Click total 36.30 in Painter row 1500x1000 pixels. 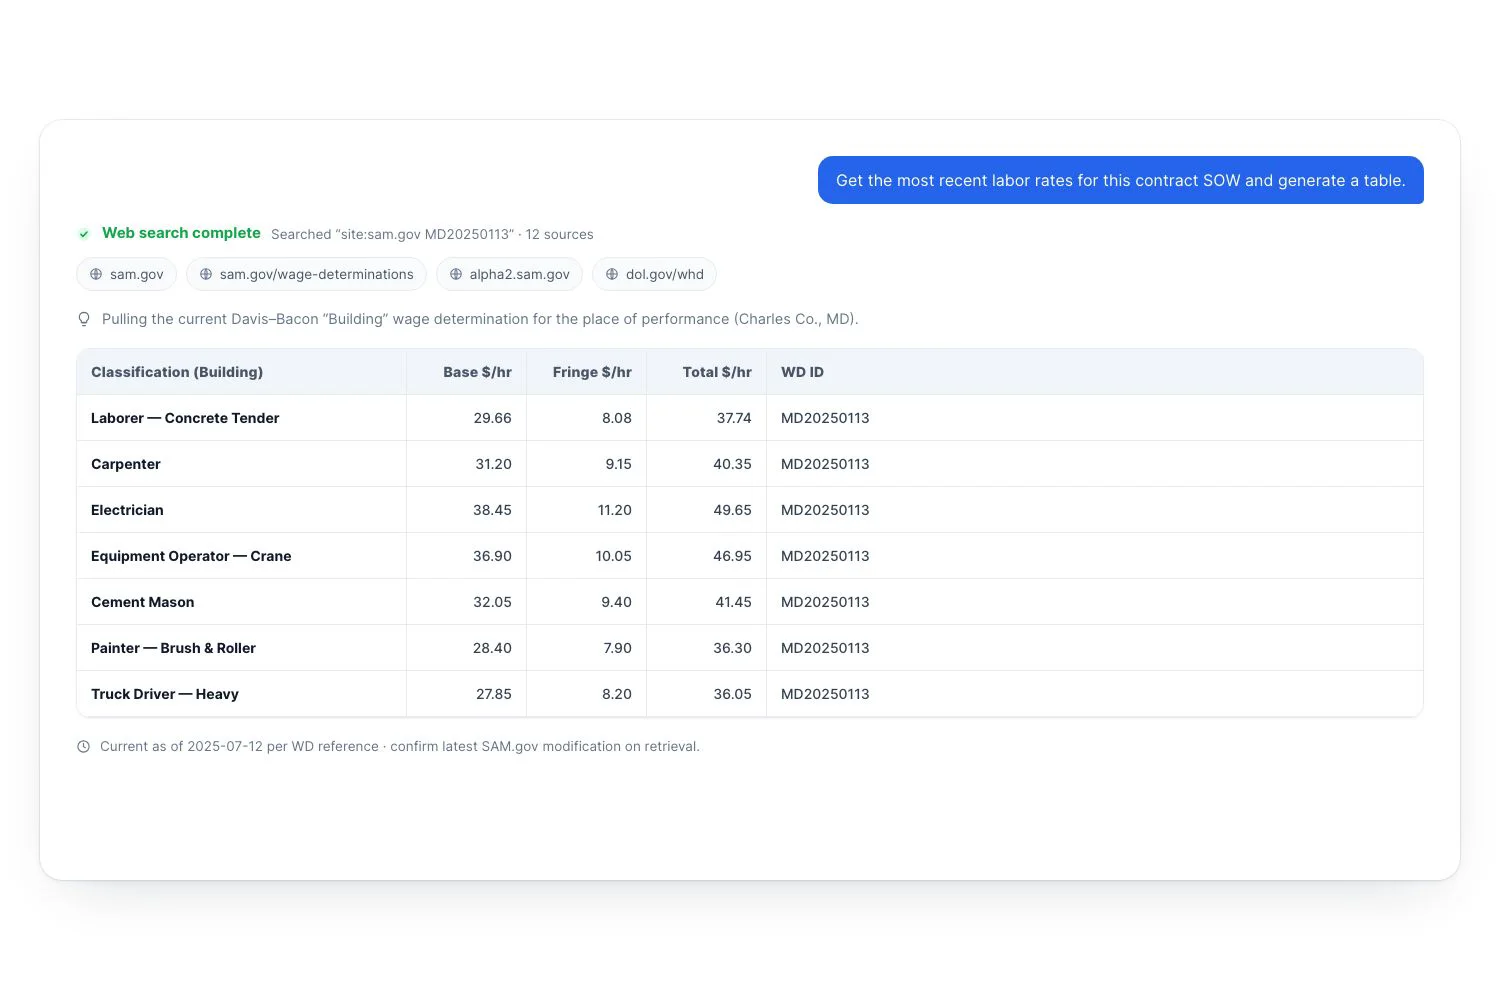pos(732,648)
